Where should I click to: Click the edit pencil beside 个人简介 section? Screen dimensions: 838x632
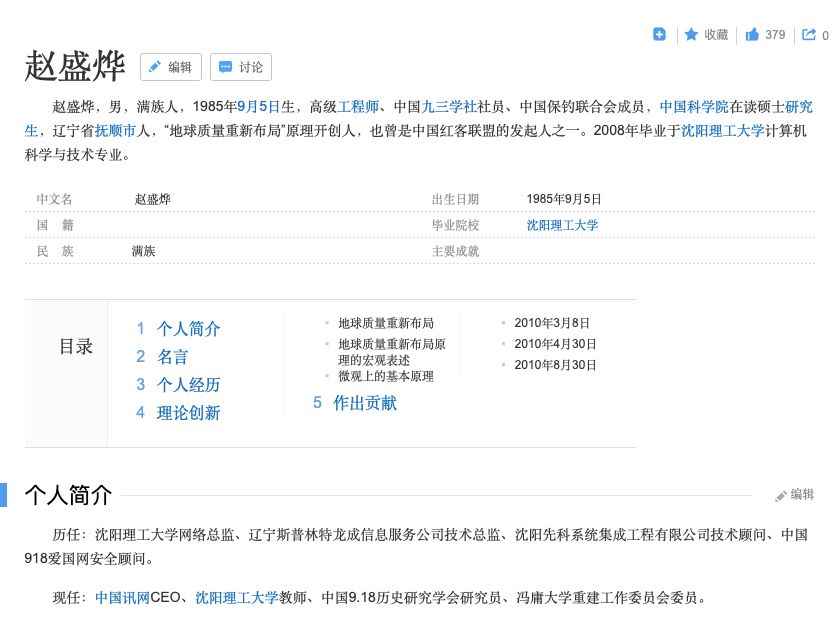[x=779, y=494]
